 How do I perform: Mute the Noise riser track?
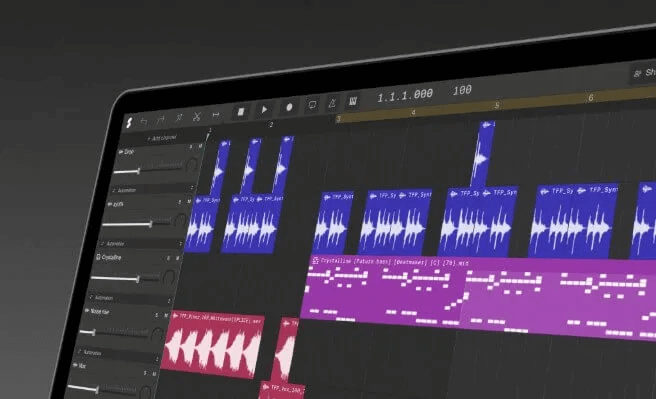(166, 315)
